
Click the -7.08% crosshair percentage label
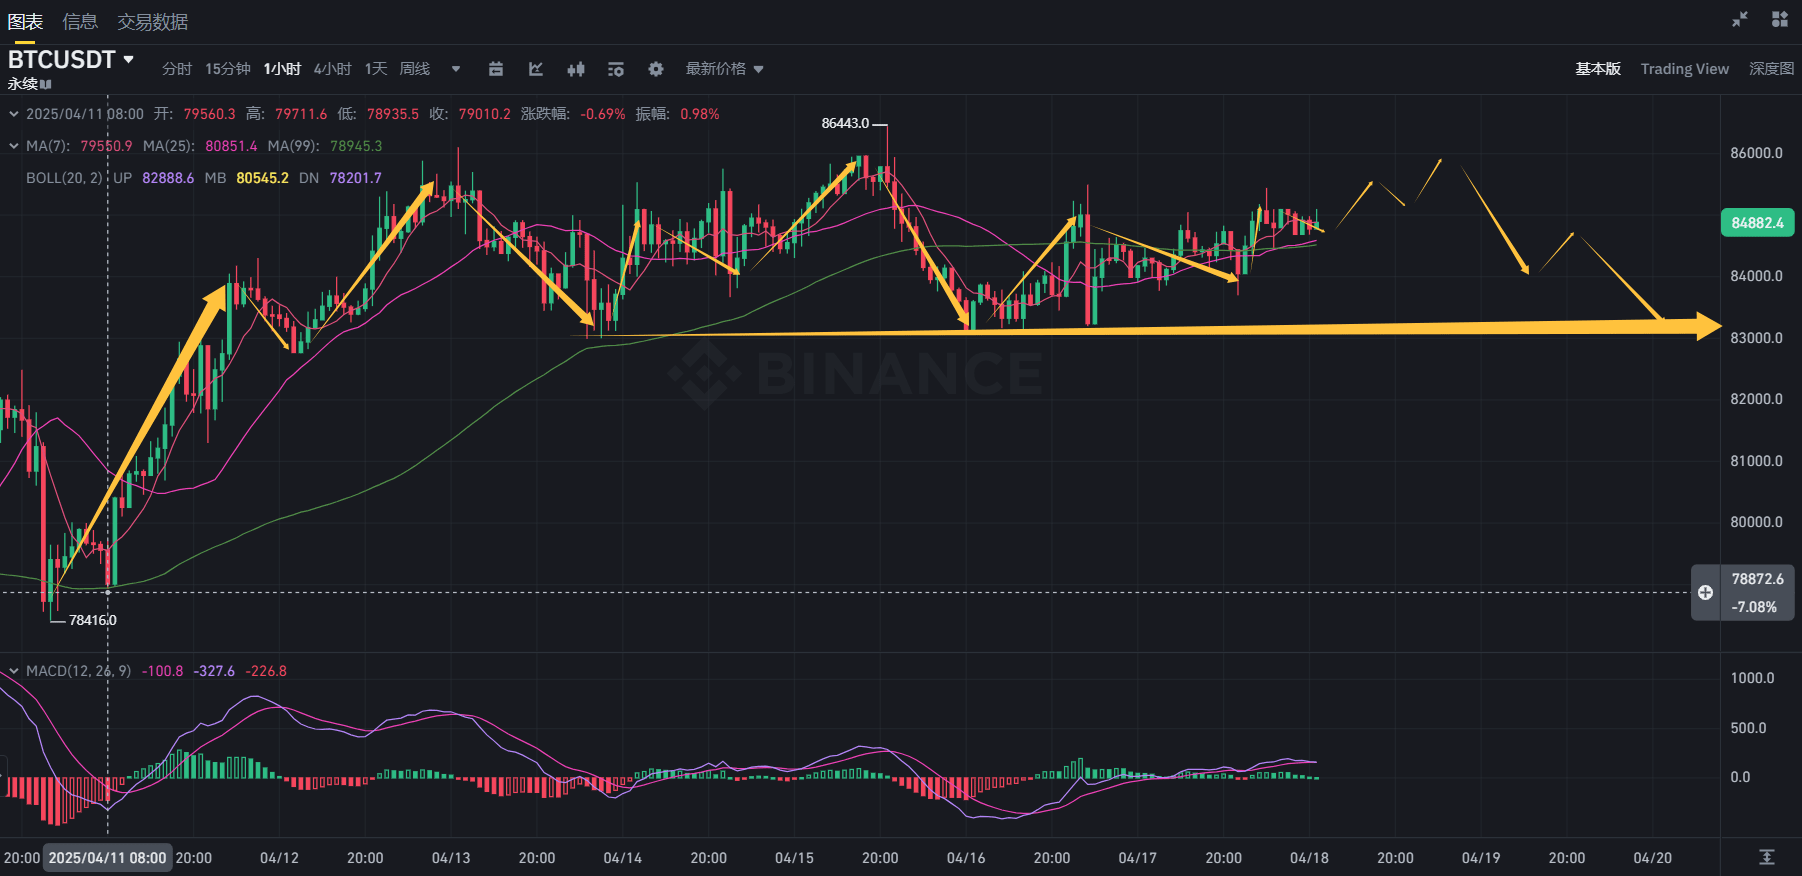click(x=1755, y=607)
